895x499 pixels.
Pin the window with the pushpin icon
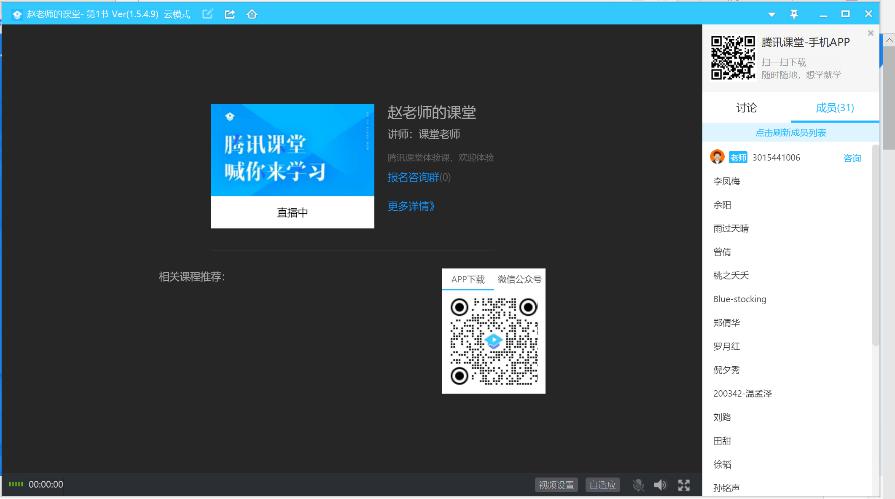click(x=794, y=14)
